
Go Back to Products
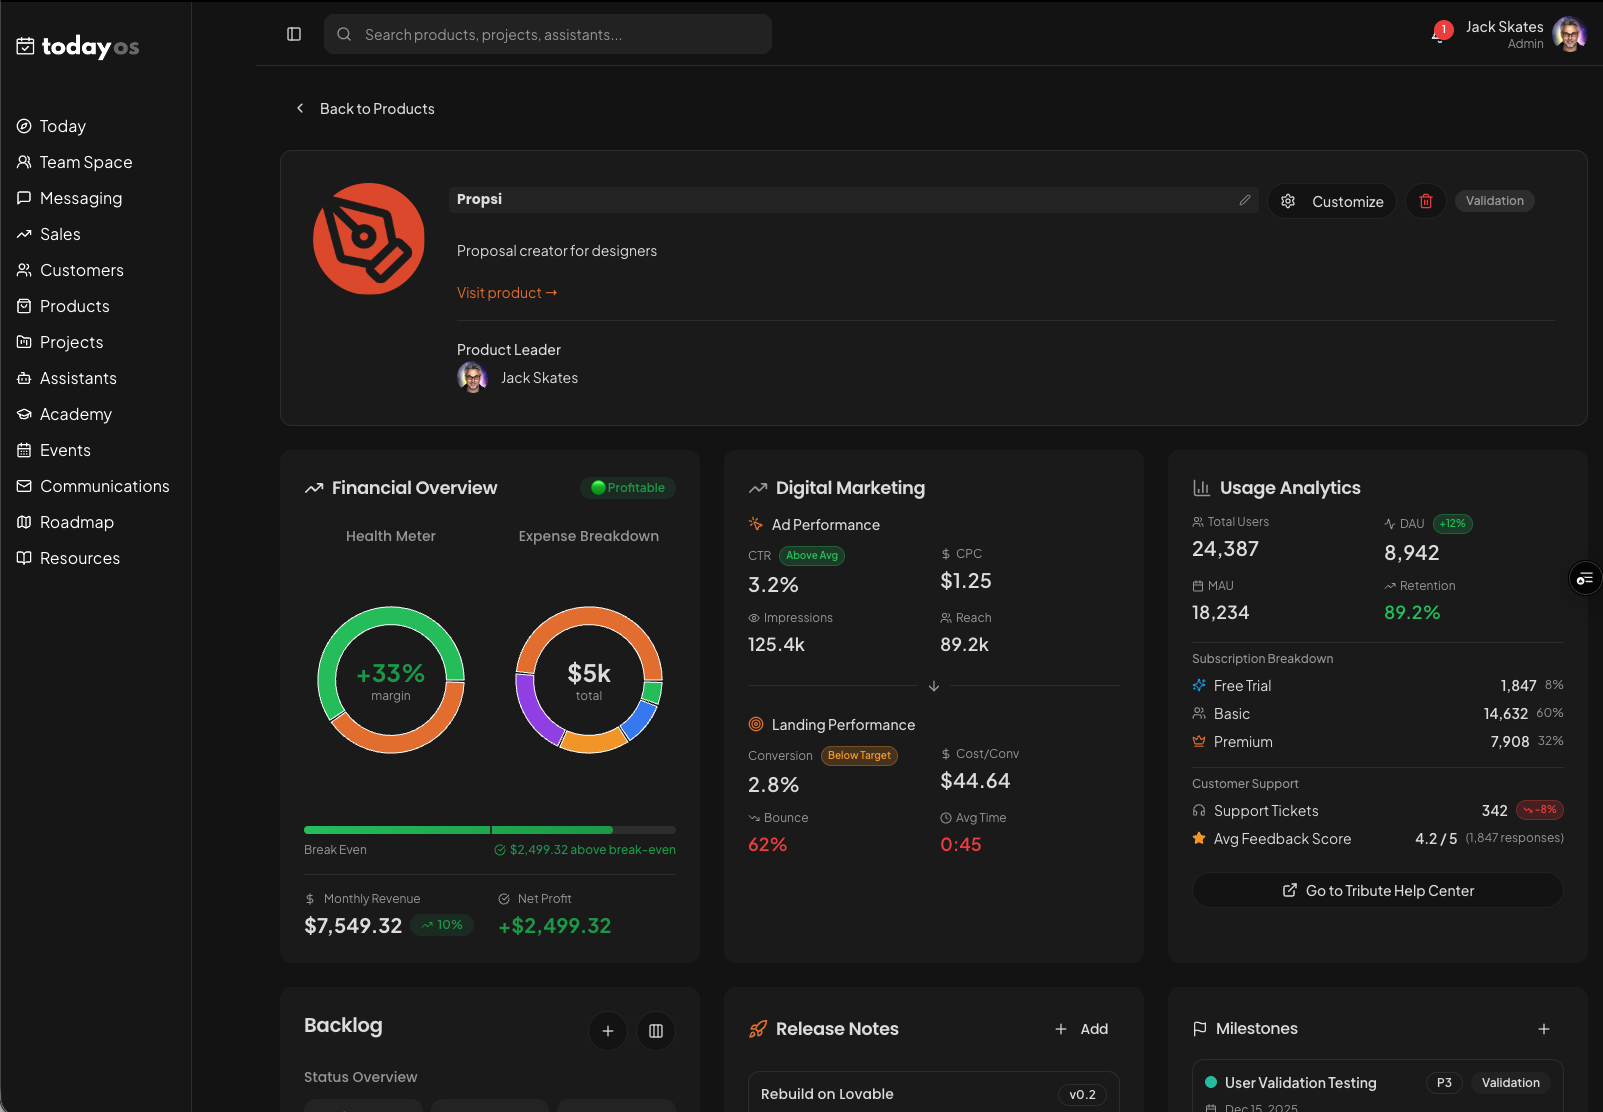365,108
